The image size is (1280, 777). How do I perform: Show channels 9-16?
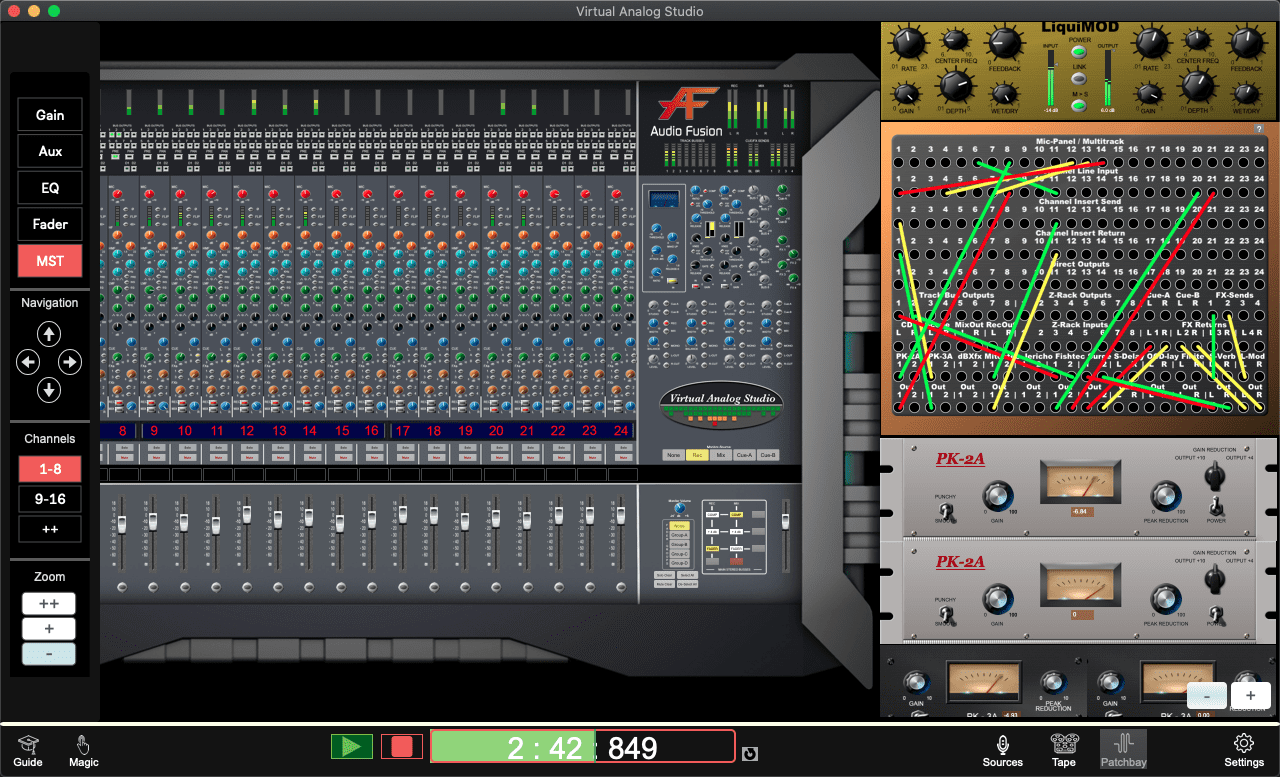coord(50,499)
